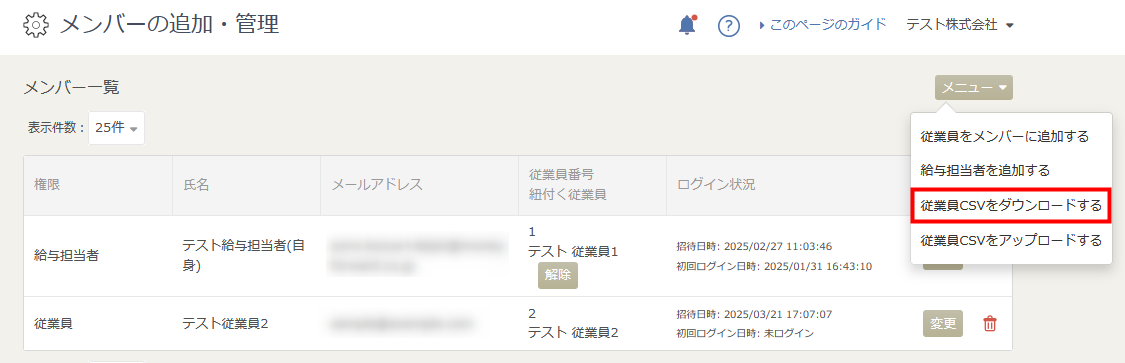The image size is (1125, 363).
Task: Open the help question mark icon
Action: click(x=729, y=26)
